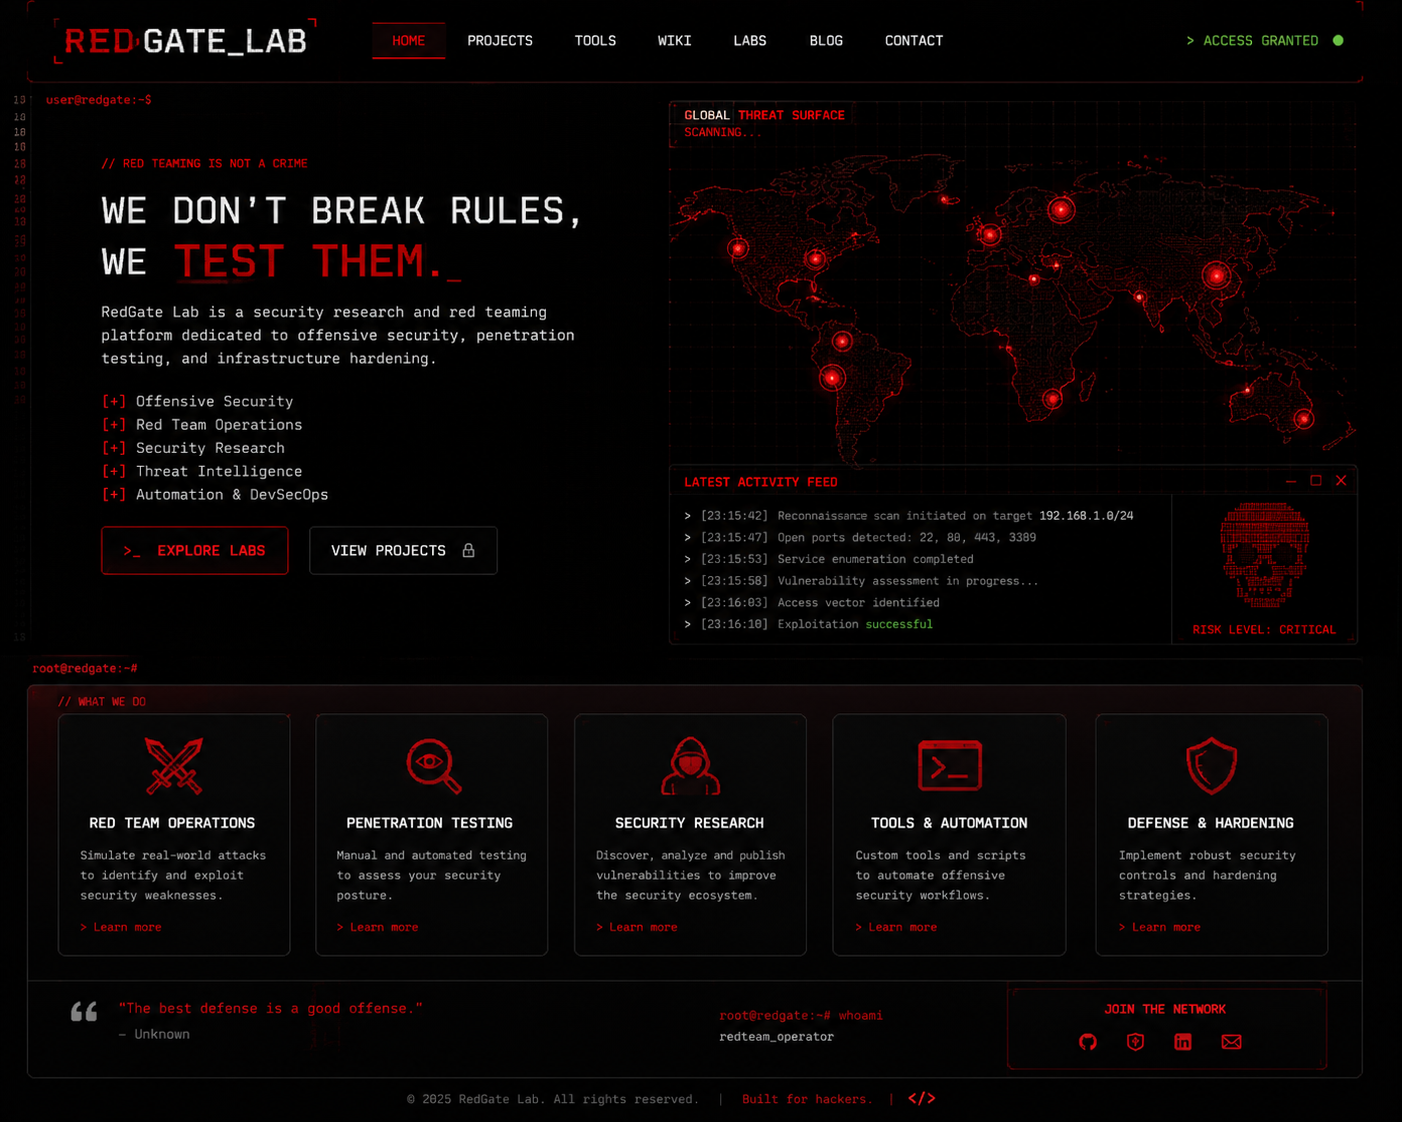Viewport: 1402px width, 1122px height.
Task: Go to the Home nav tab
Action: click(x=408, y=41)
